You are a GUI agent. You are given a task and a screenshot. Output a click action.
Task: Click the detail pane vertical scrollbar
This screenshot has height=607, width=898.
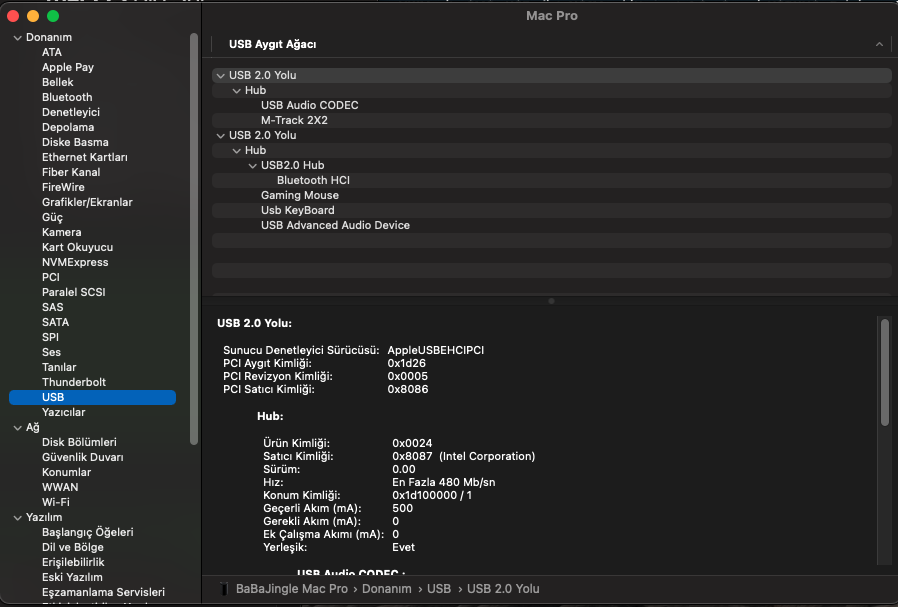point(885,372)
